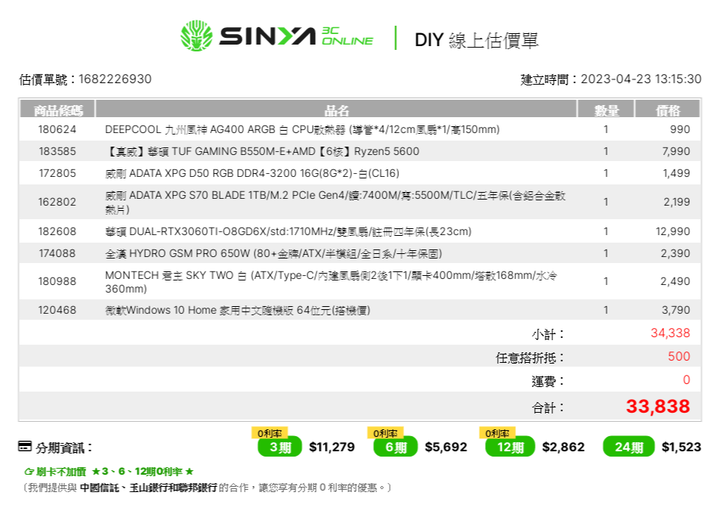
Task: Click the price 2,390
Action: (x=675, y=253)
